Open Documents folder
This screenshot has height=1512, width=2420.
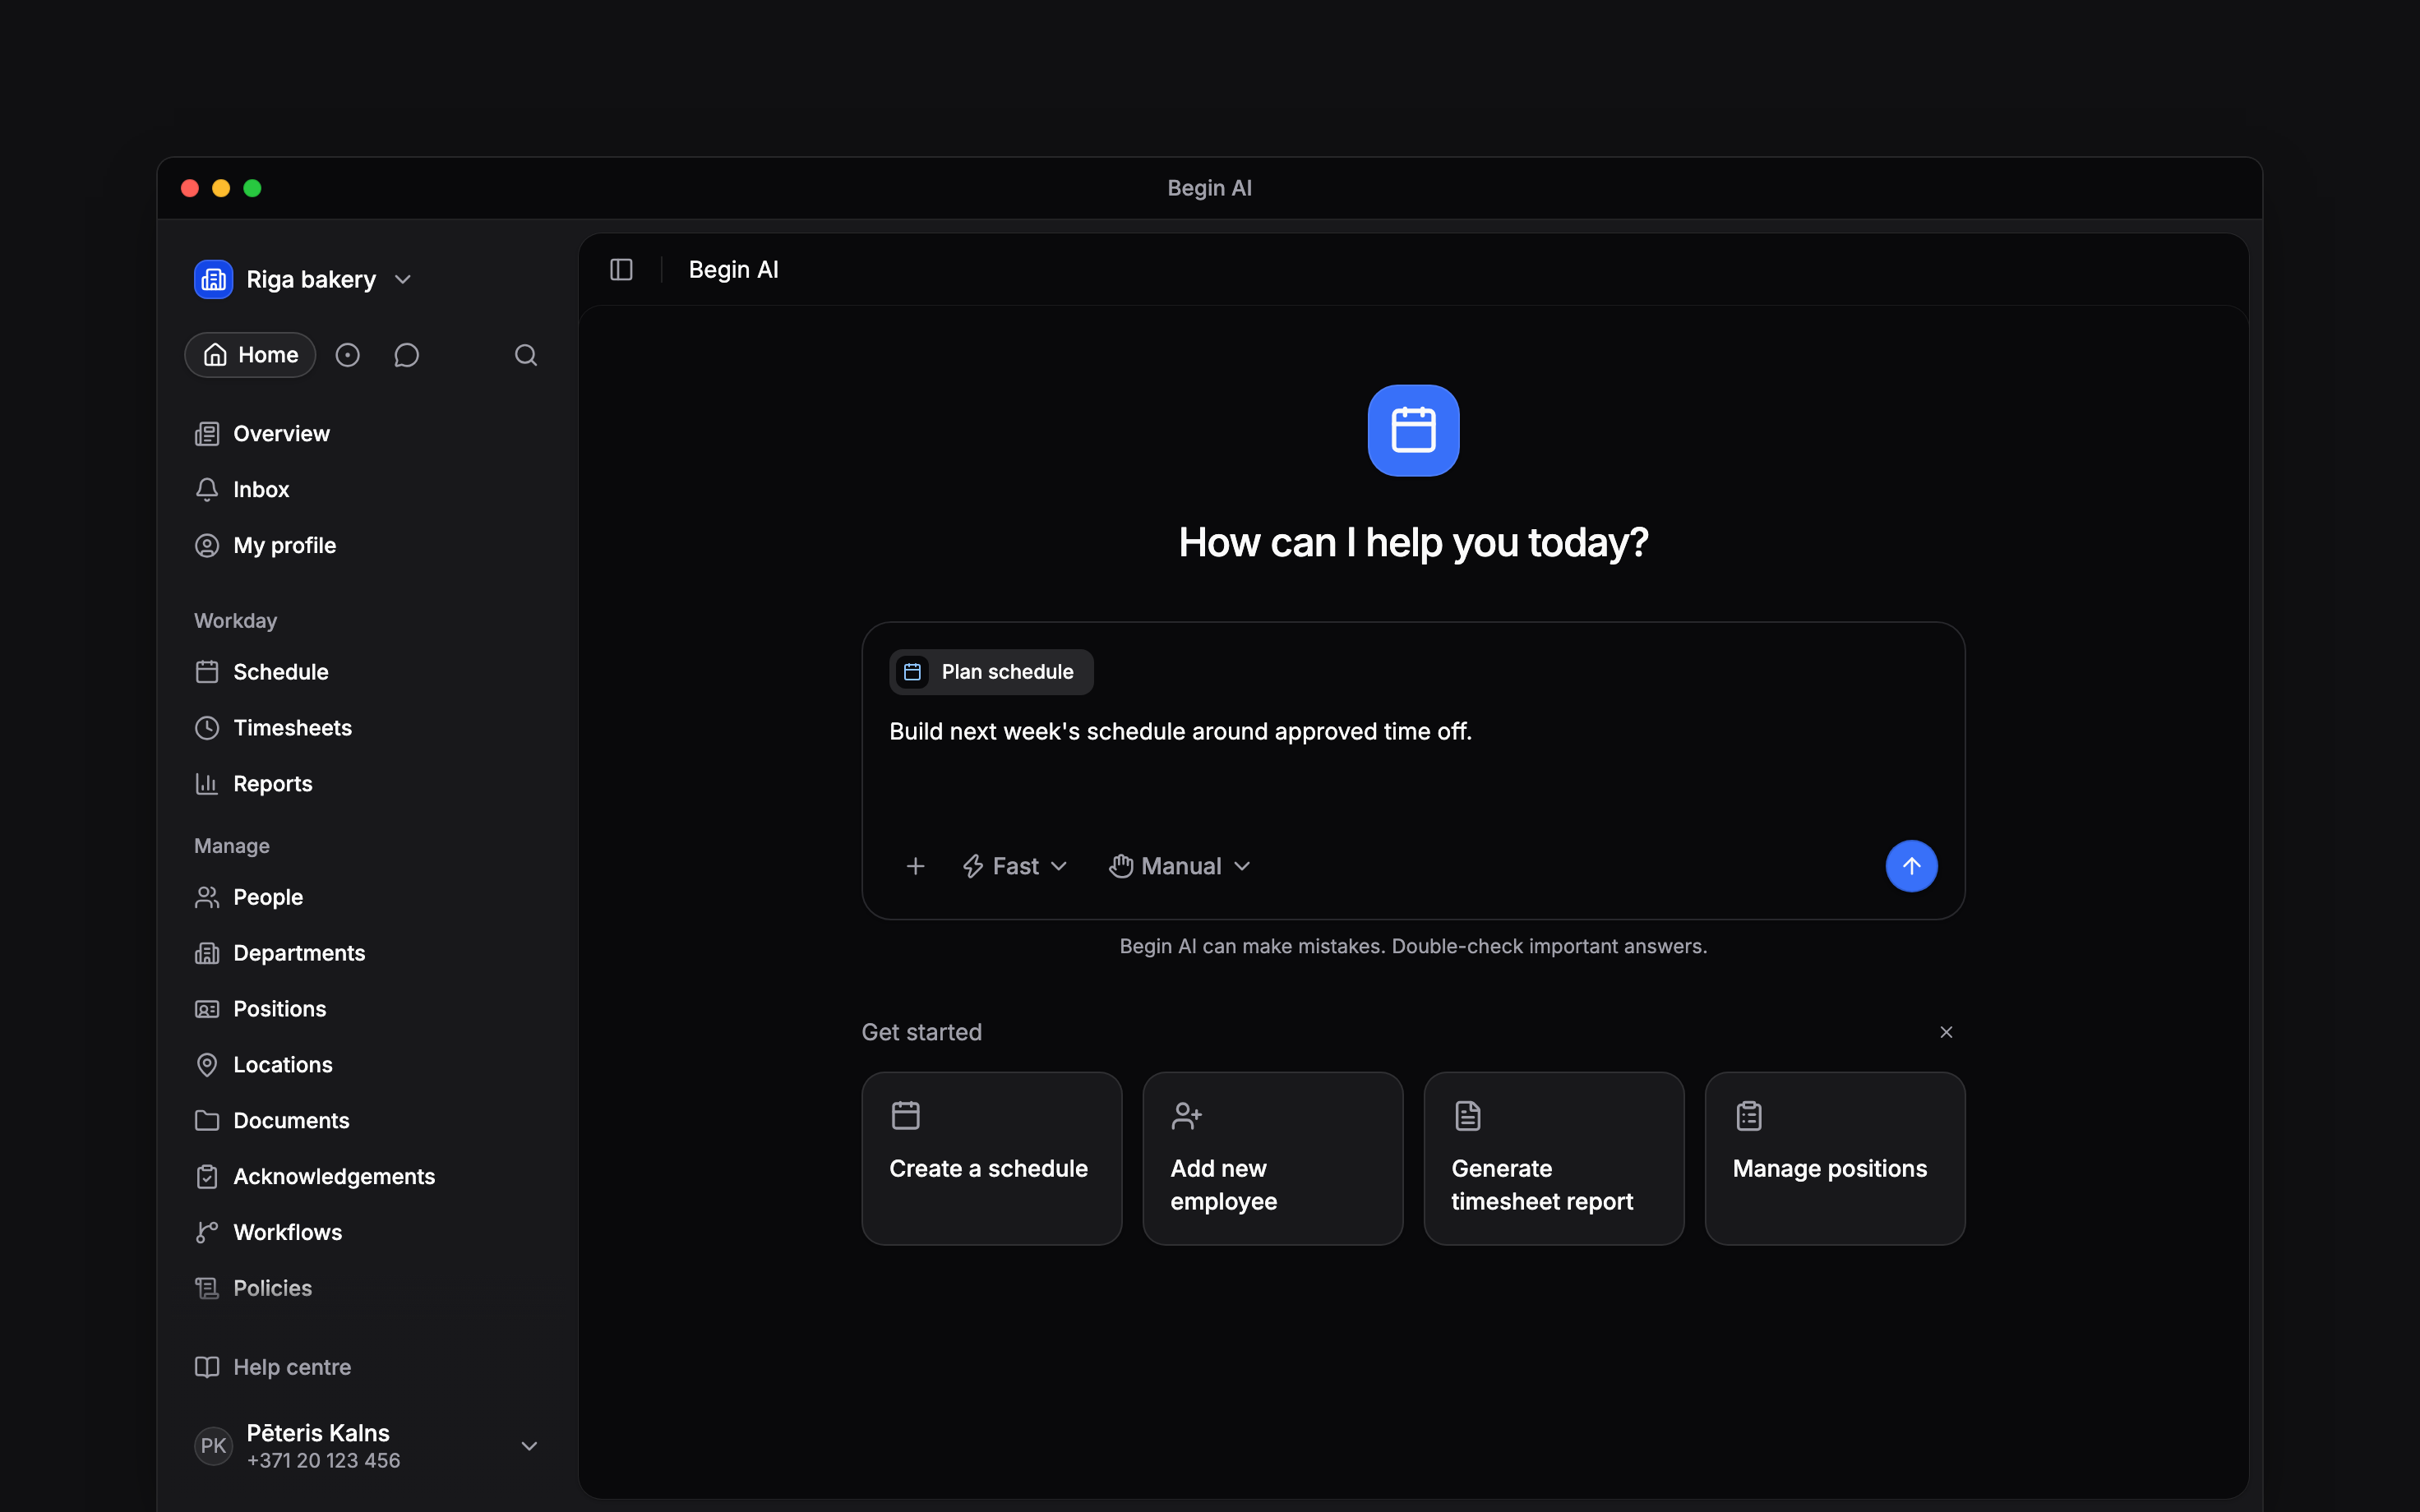click(x=272, y=1121)
